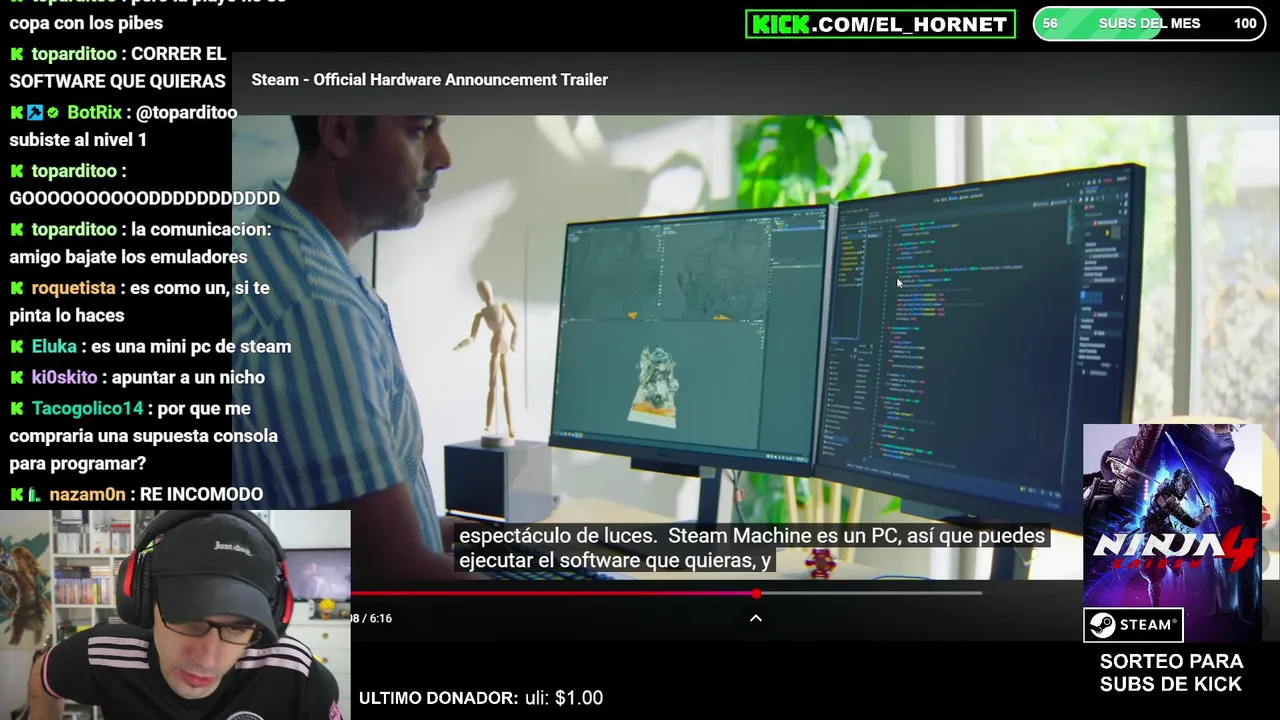1280x720 pixels.
Task: Click the number 56 in the subs counter
Action: pyautogui.click(x=1050, y=24)
